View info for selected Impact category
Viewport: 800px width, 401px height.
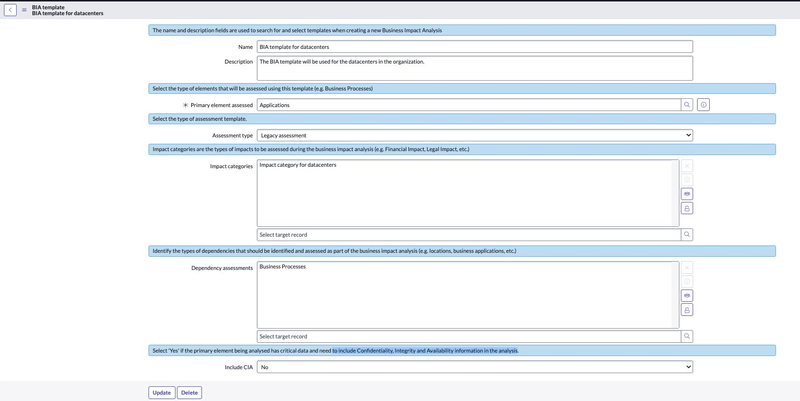[x=687, y=180]
